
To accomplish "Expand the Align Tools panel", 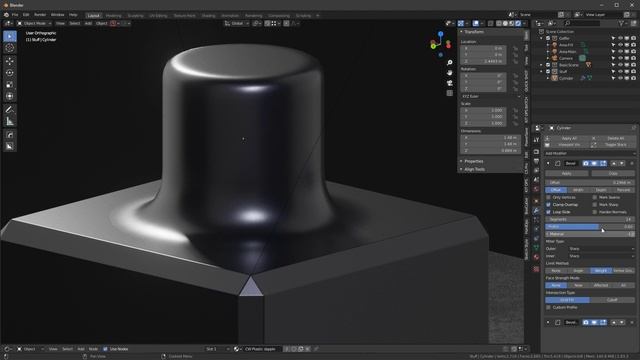I will (x=474, y=169).
